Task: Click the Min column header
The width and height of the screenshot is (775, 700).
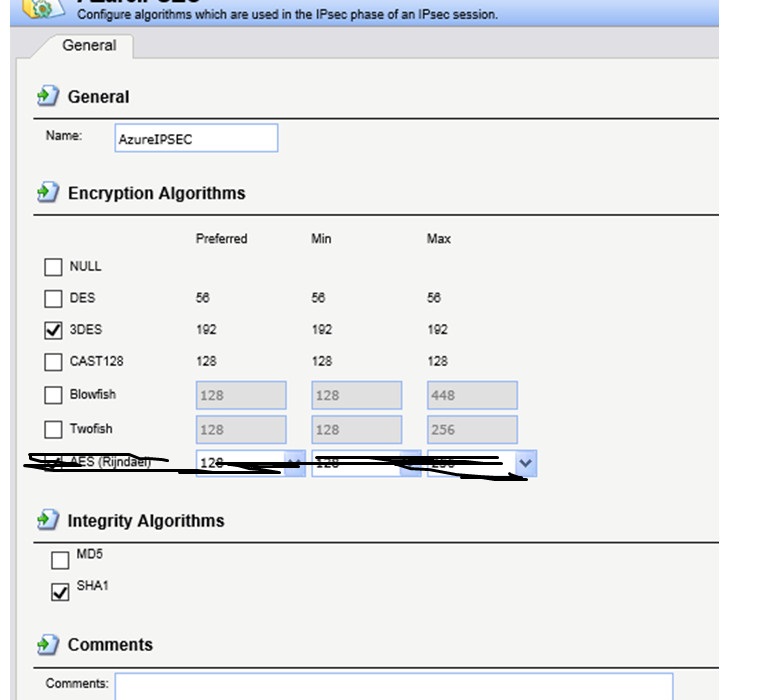Action: pyautogui.click(x=321, y=239)
